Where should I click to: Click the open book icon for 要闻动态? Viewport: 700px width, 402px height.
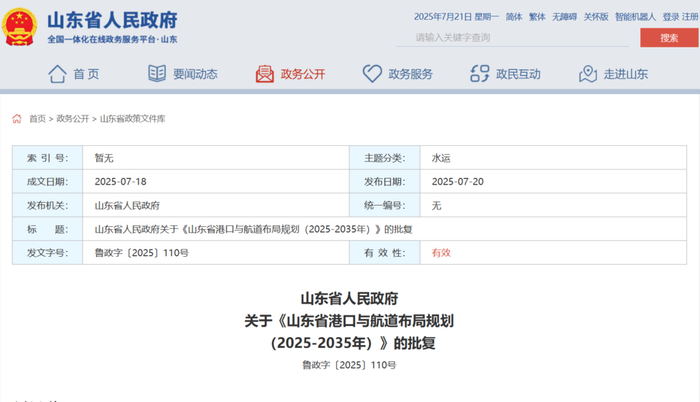157,73
